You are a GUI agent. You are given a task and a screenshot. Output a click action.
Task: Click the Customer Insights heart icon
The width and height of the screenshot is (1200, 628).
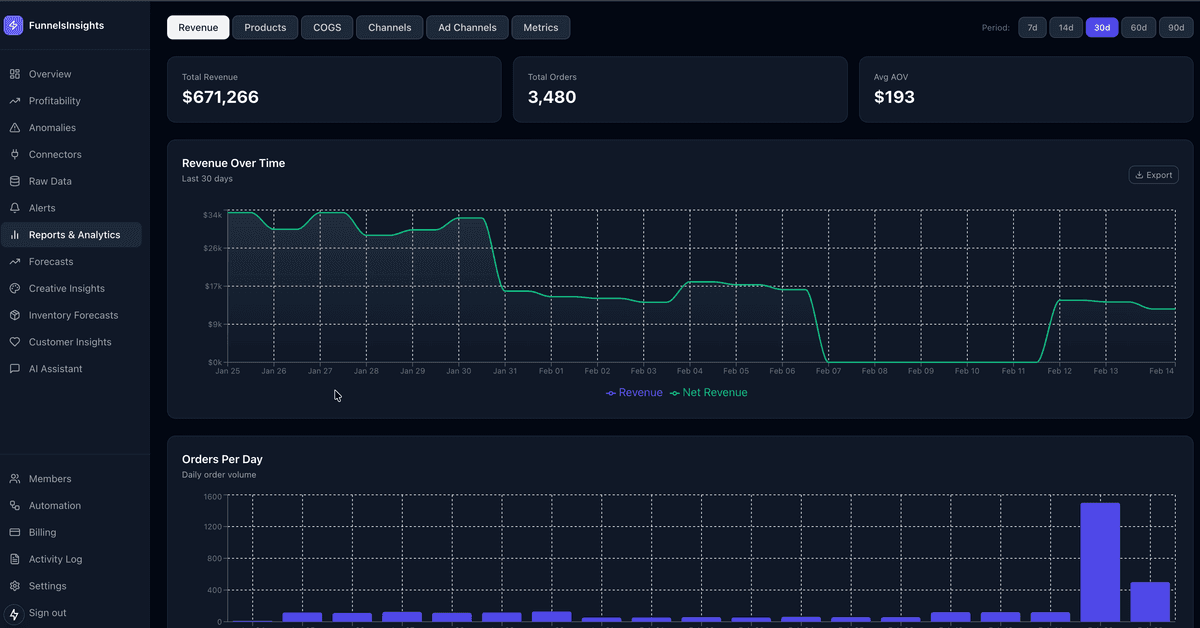15,342
